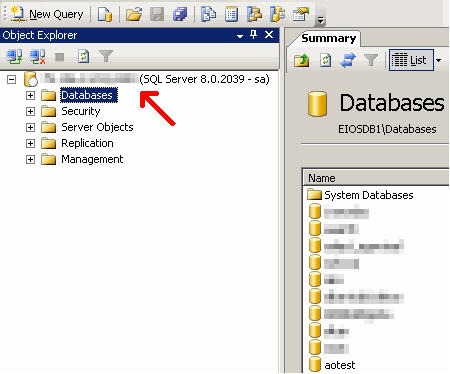
Task: Click Synchronize arrows icon in Summary
Action: [348, 61]
